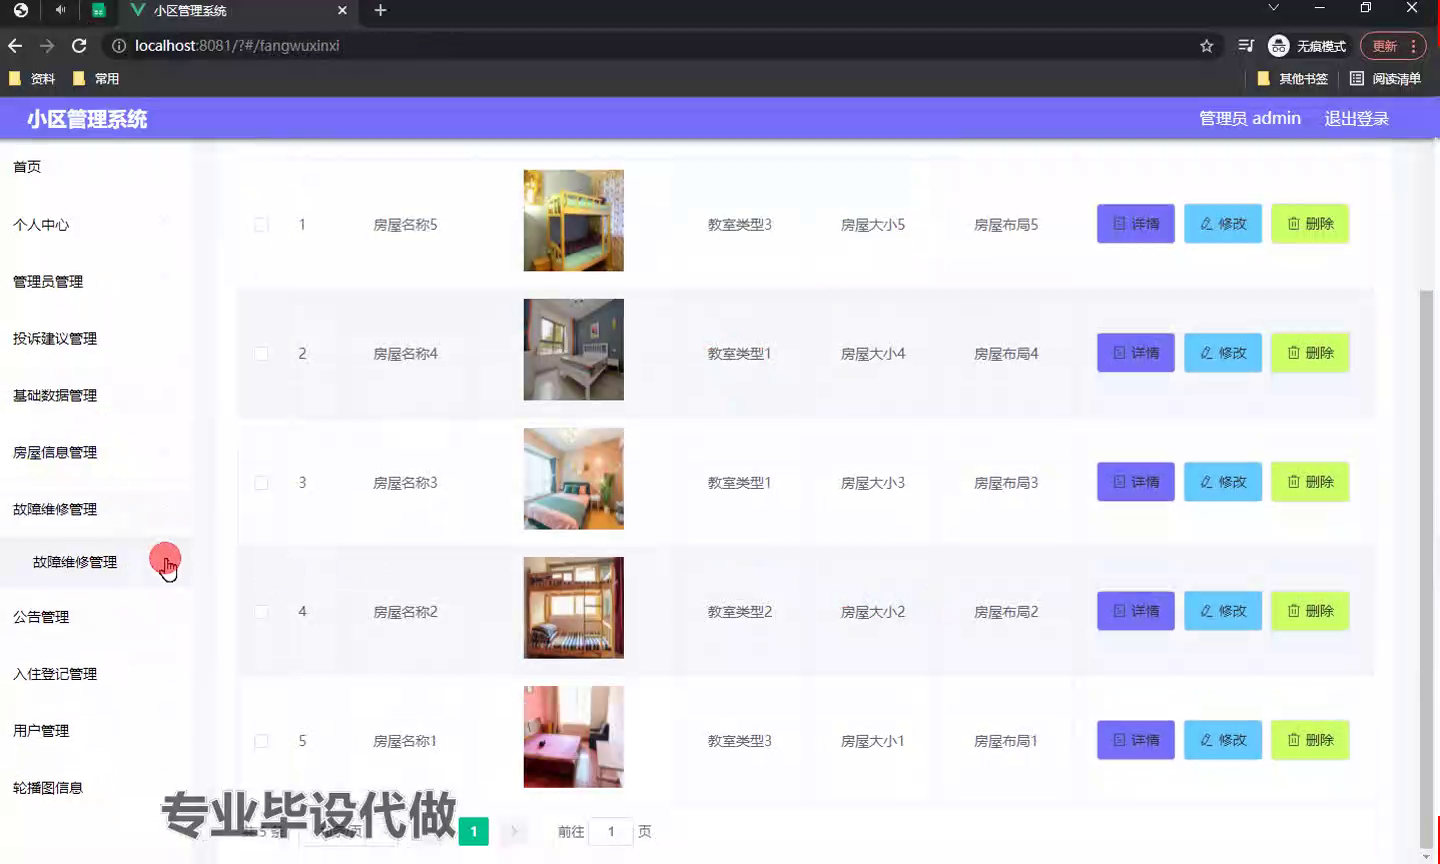Click 修改 for 房屋名称4
Image resolution: width=1440 pixels, height=864 pixels.
tap(1222, 353)
